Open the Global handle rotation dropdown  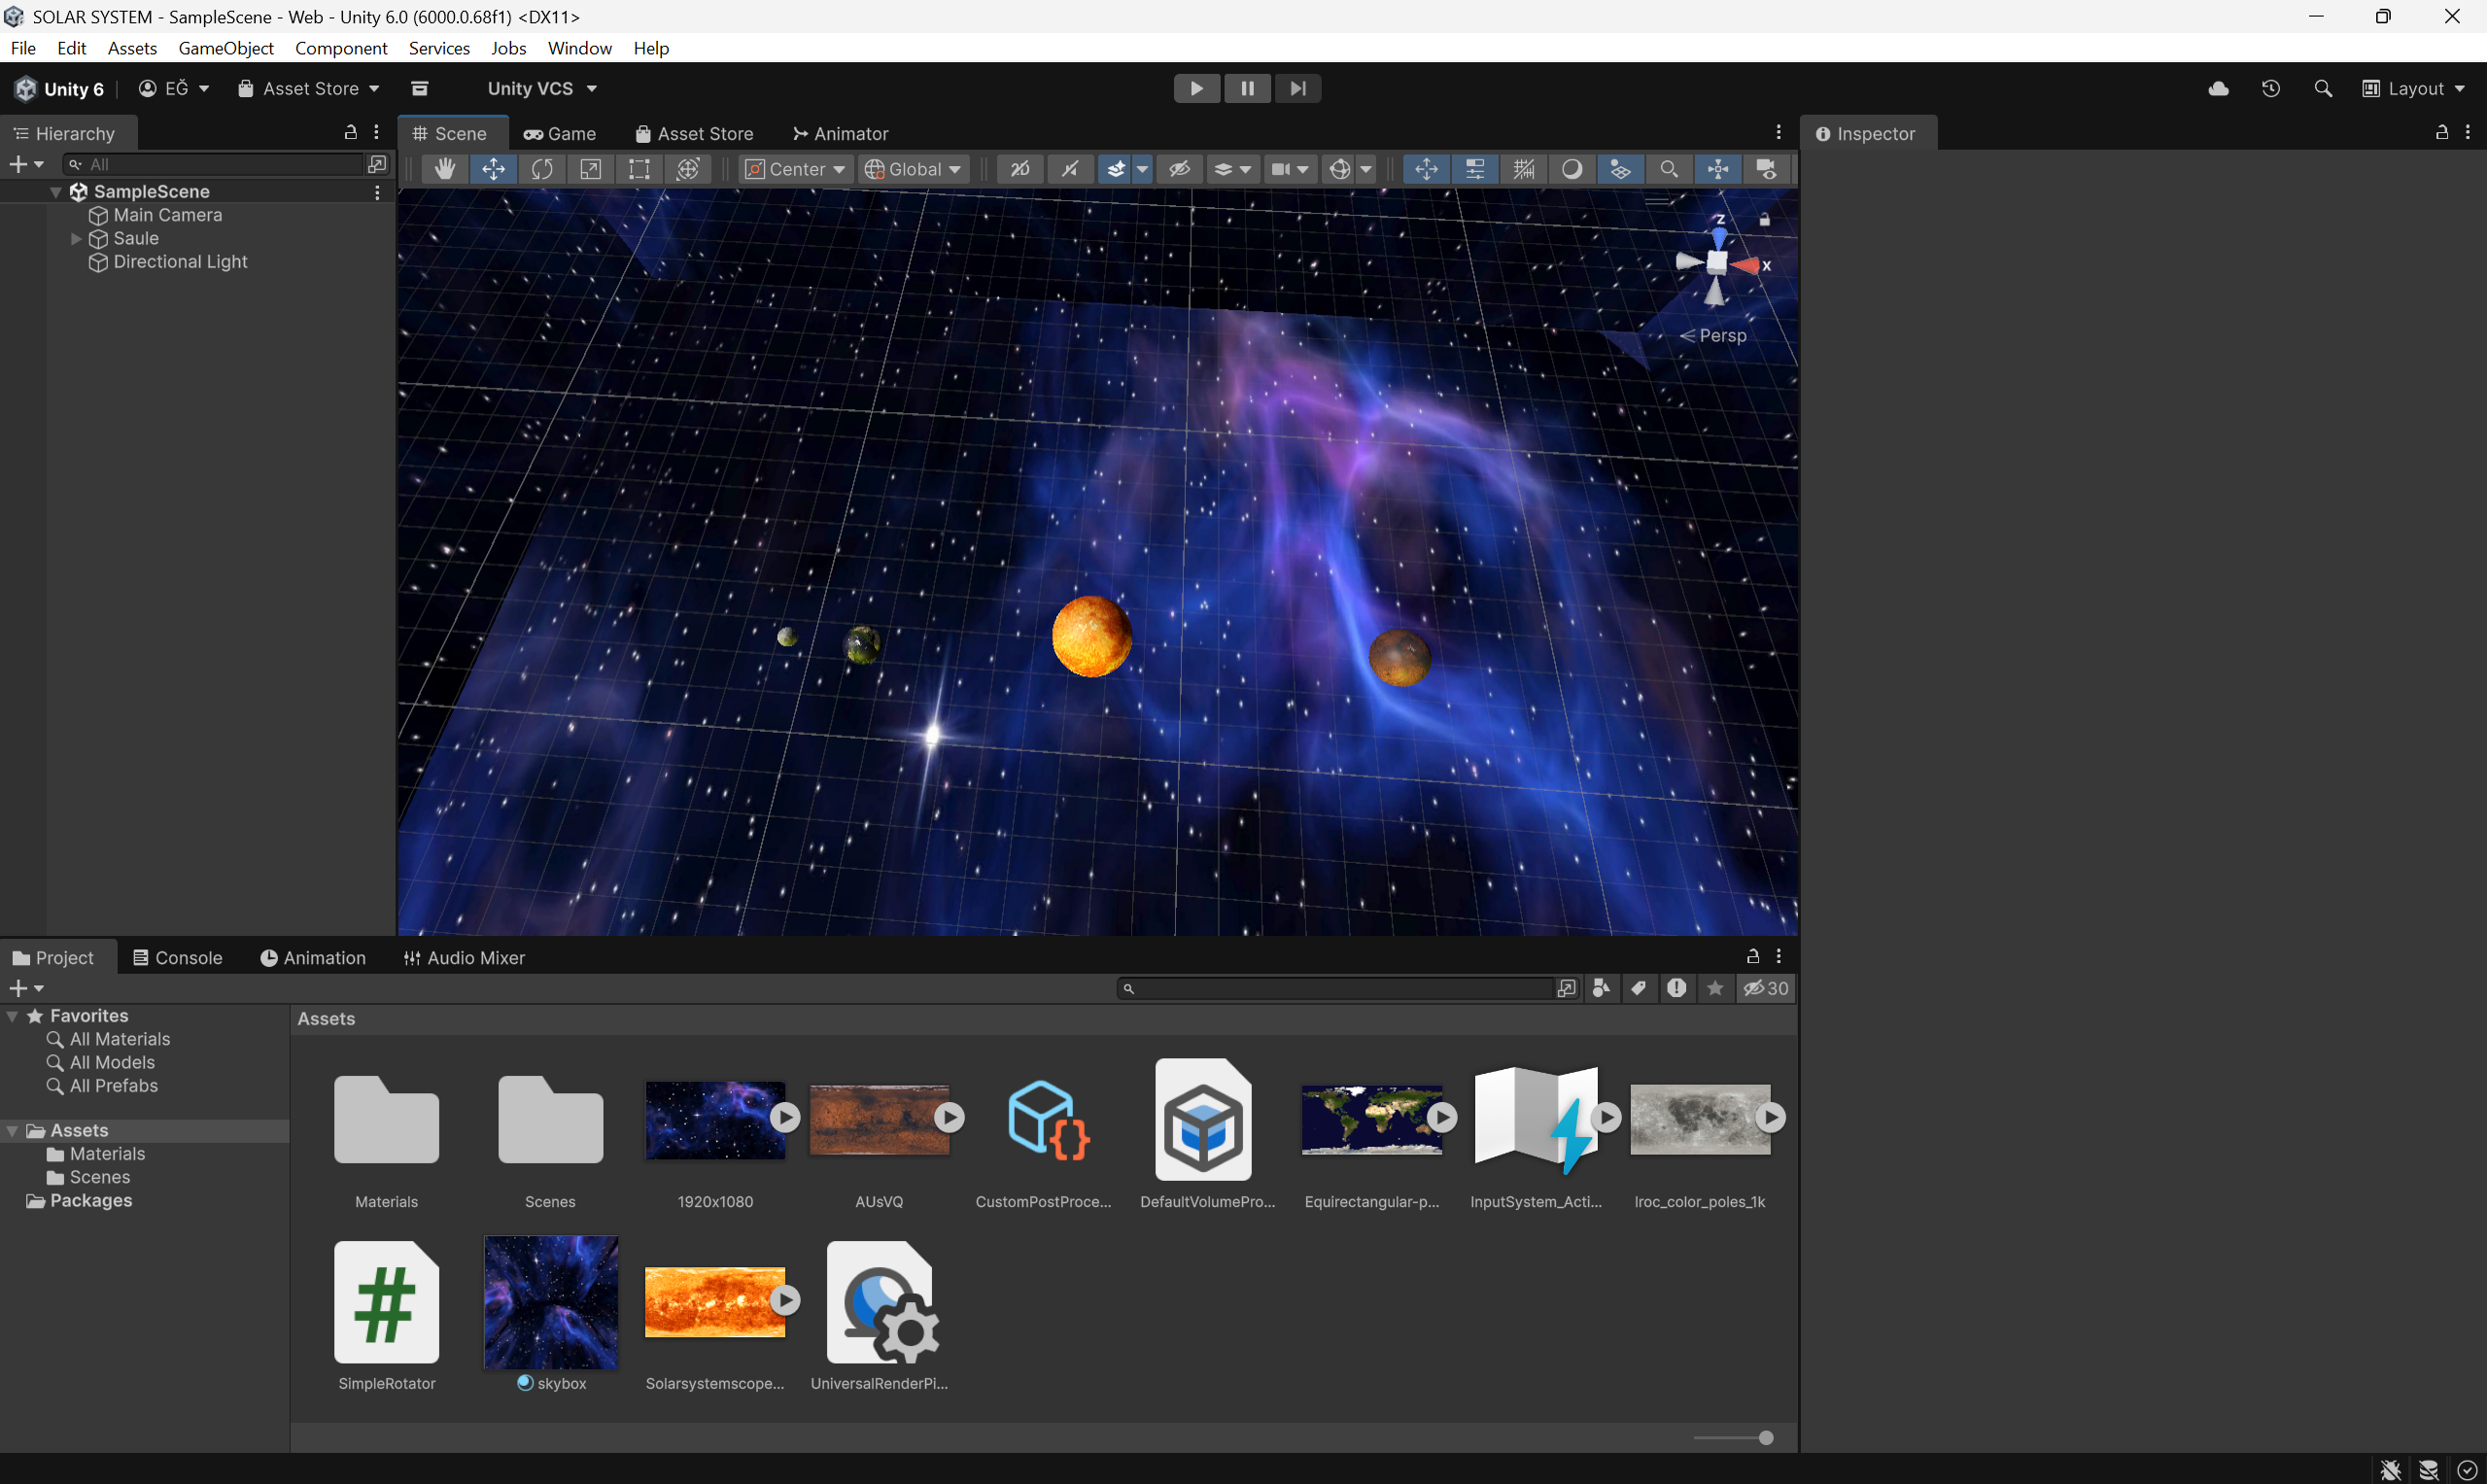click(913, 169)
